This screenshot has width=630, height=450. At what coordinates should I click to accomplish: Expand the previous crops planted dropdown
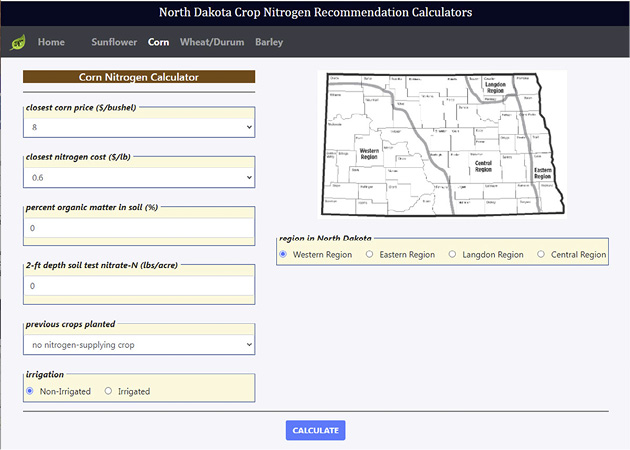pyautogui.click(x=139, y=345)
